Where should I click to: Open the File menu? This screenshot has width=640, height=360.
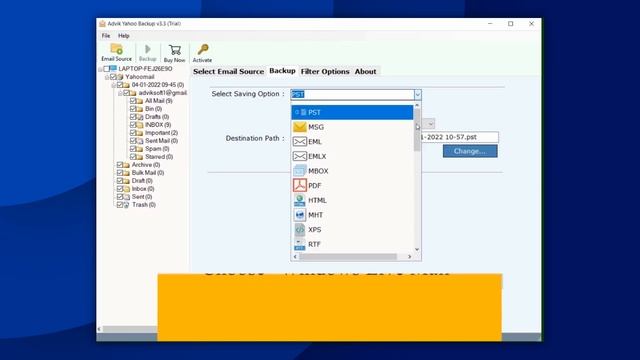pyautogui.click(x=106, y=36)
